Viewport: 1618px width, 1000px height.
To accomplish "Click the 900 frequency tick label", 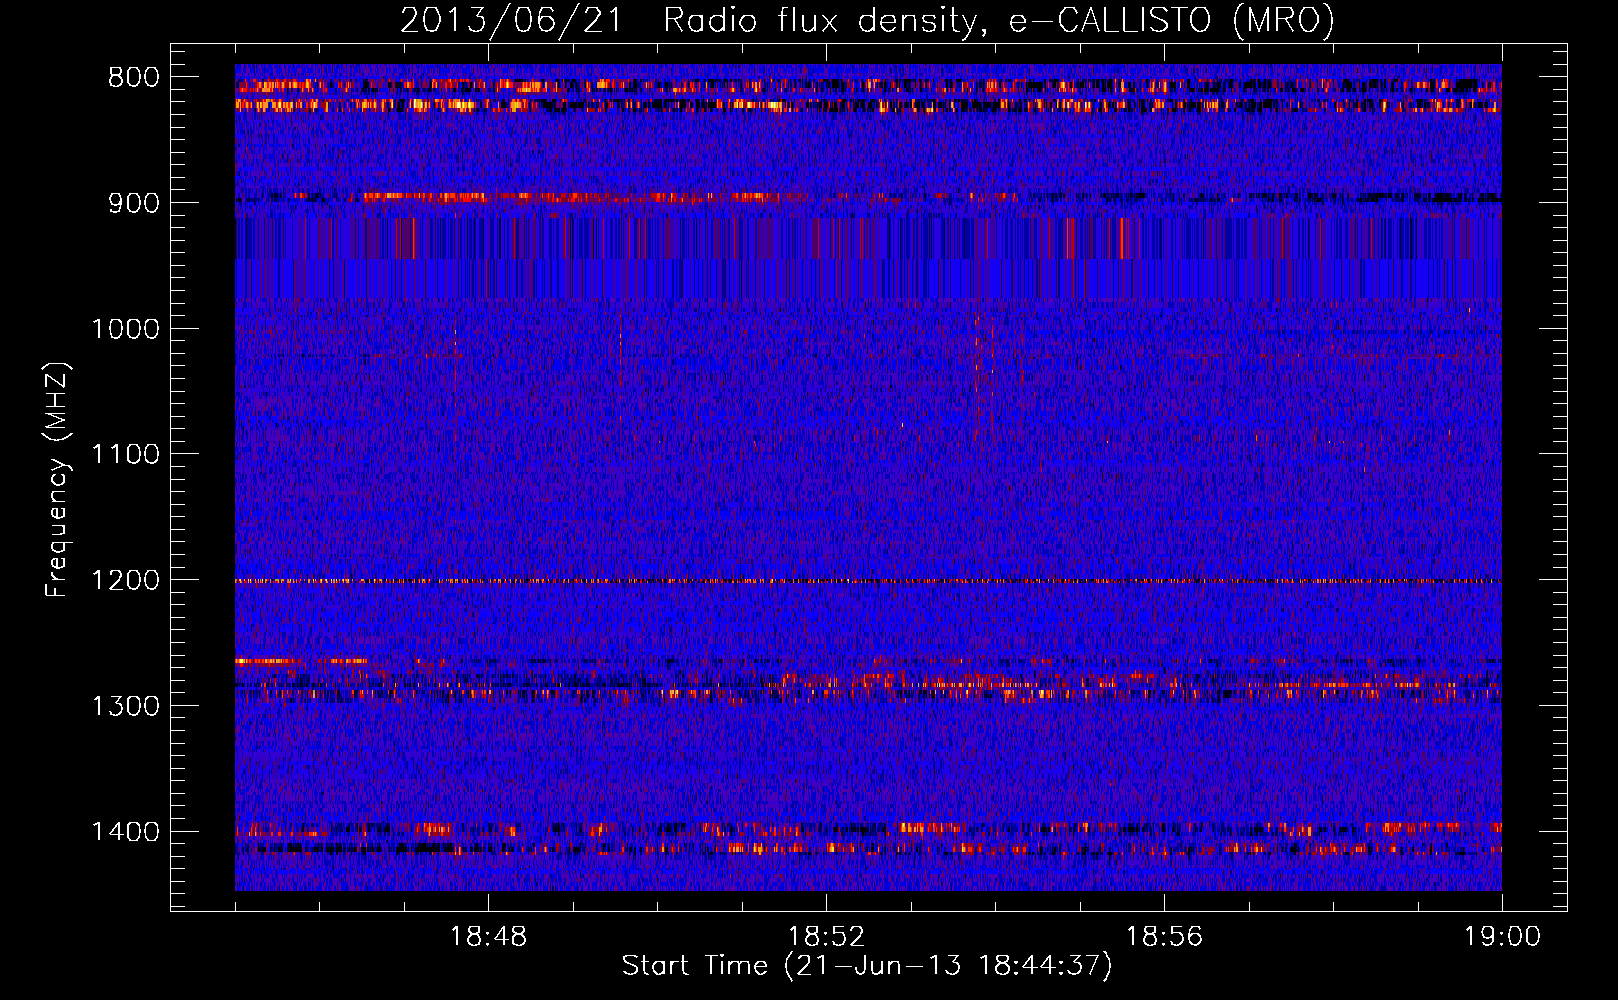I will tap(134, 203).
